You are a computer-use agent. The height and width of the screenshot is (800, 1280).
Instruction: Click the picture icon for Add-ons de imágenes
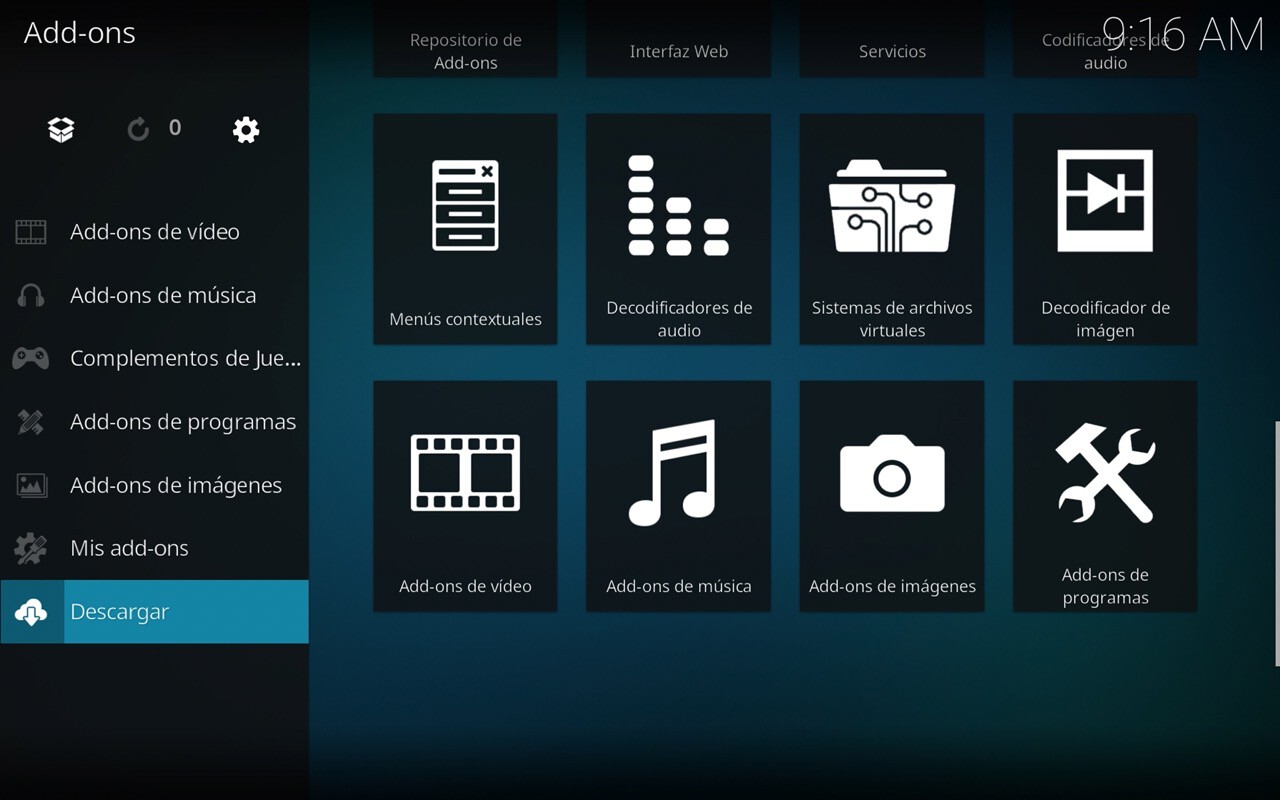(31, 484)
